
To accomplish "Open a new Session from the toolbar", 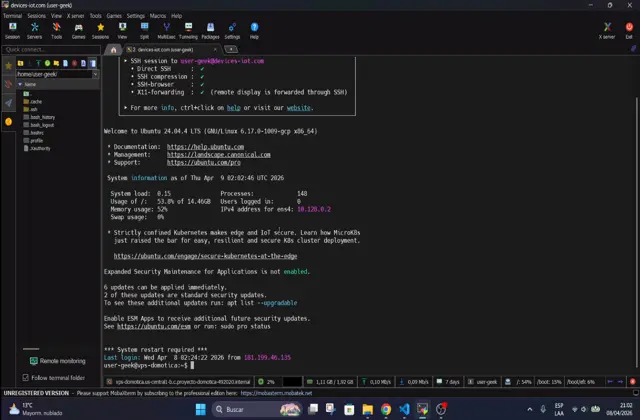I will (x=12, y=29).
